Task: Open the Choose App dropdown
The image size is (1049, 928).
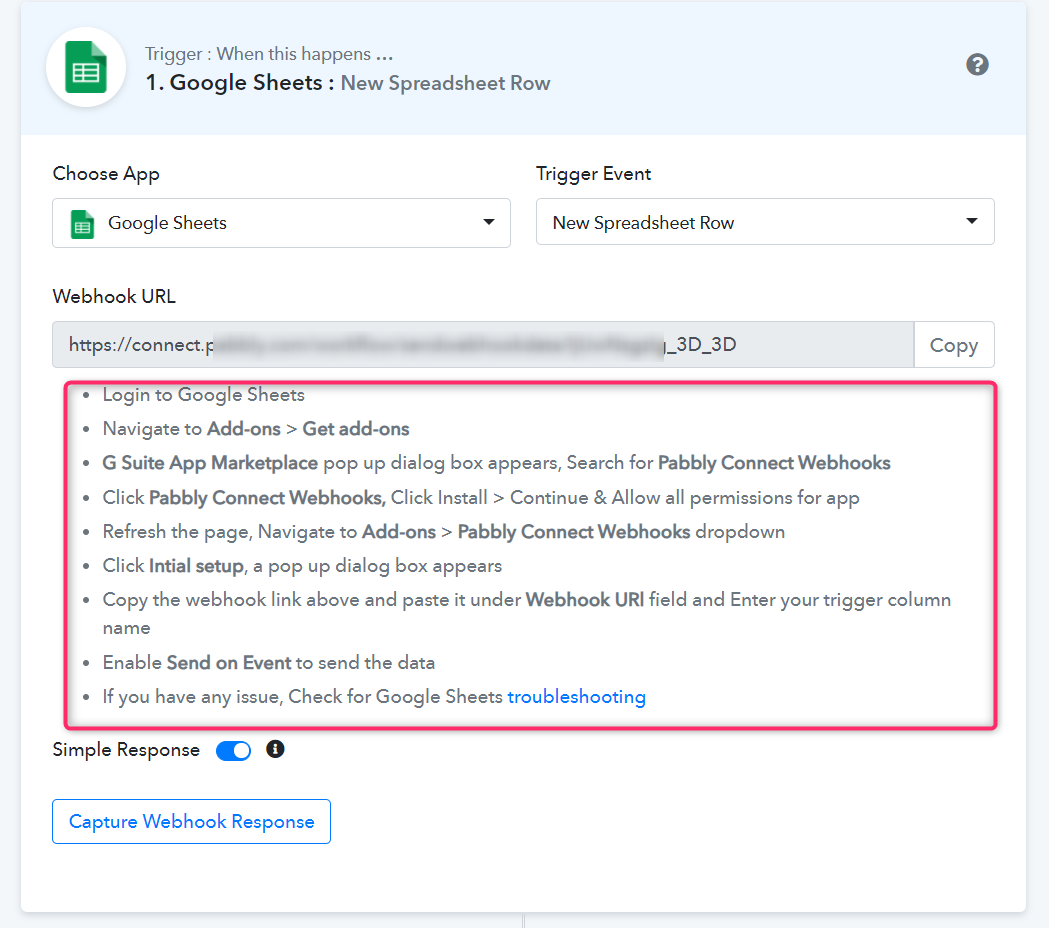Action: pyautogui.click(x=281, y=223)
